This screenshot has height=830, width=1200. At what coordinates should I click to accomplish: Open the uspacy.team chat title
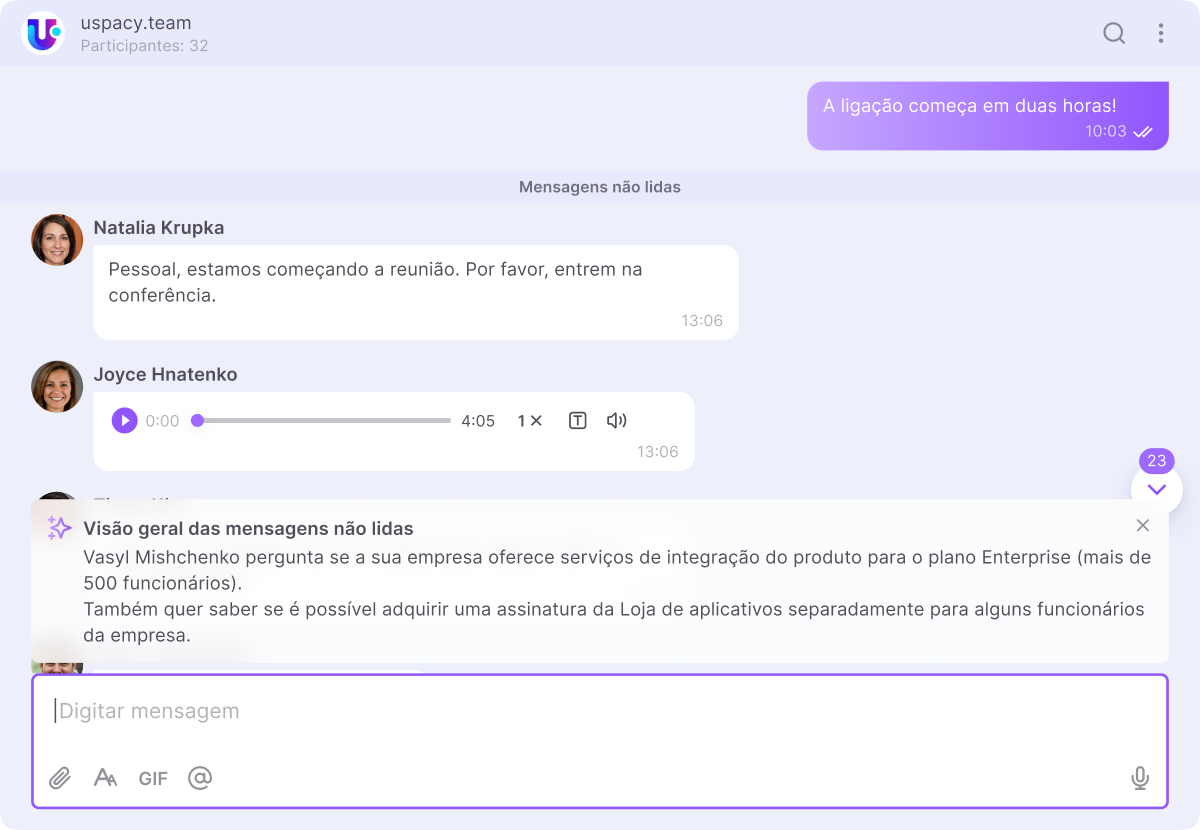point(136,23)
